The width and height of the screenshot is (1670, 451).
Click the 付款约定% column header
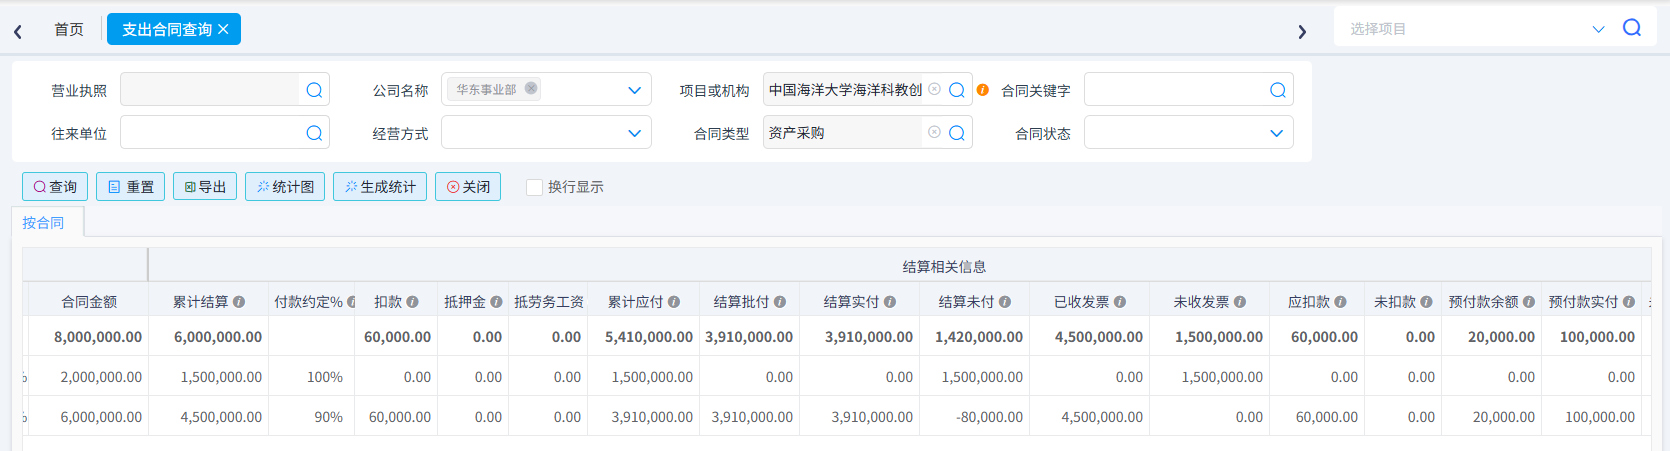(312, 302)
